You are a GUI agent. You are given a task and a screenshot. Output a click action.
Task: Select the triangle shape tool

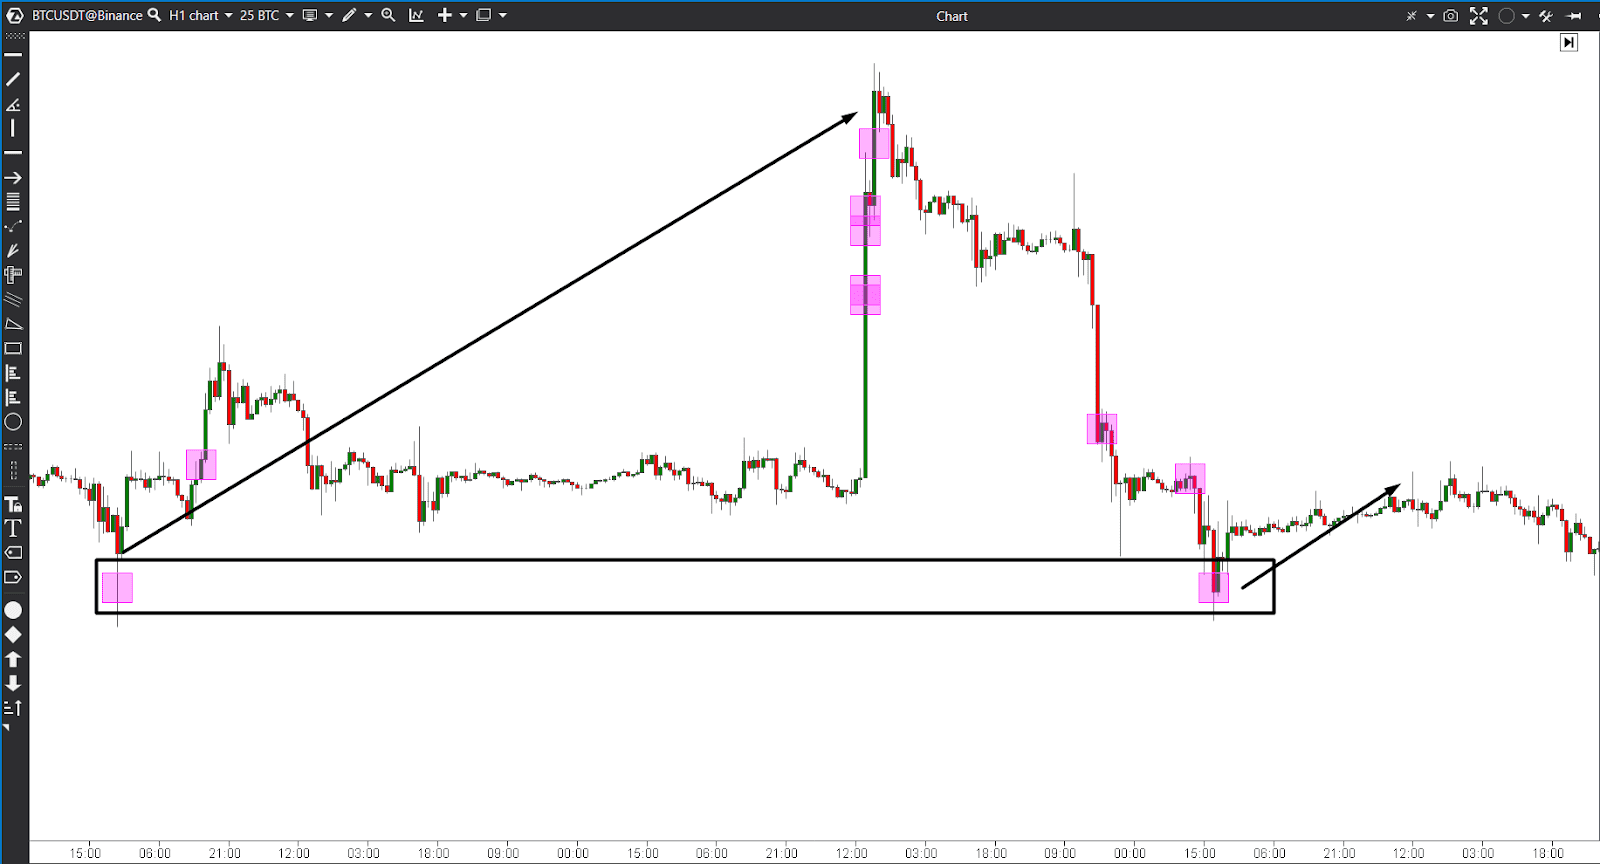pyautogui.click(x=13, y=324)
